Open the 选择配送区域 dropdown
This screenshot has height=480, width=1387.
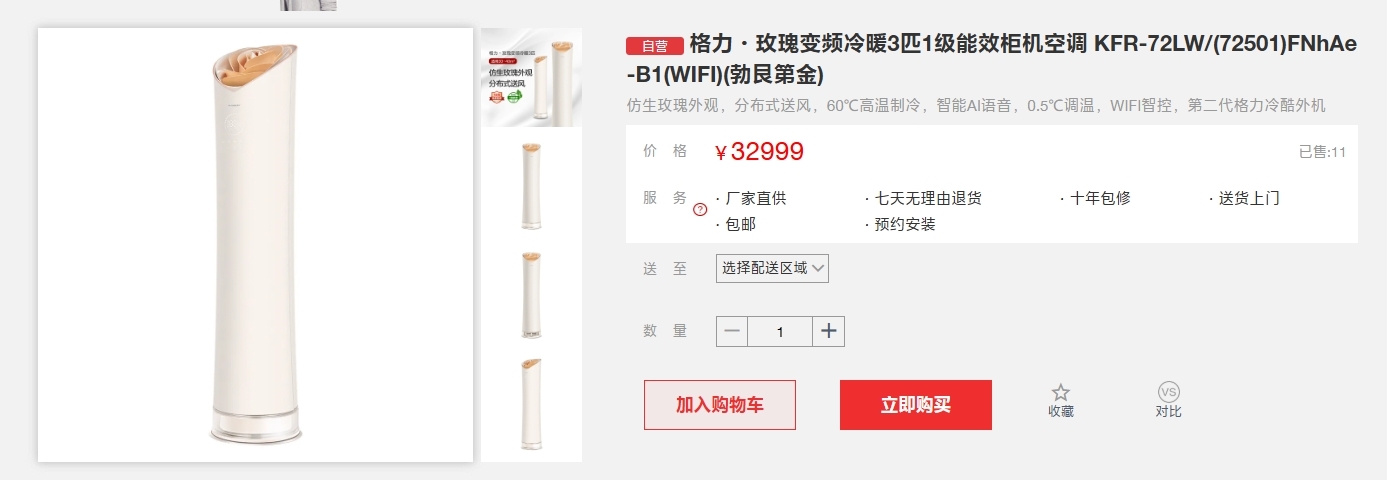772,268
